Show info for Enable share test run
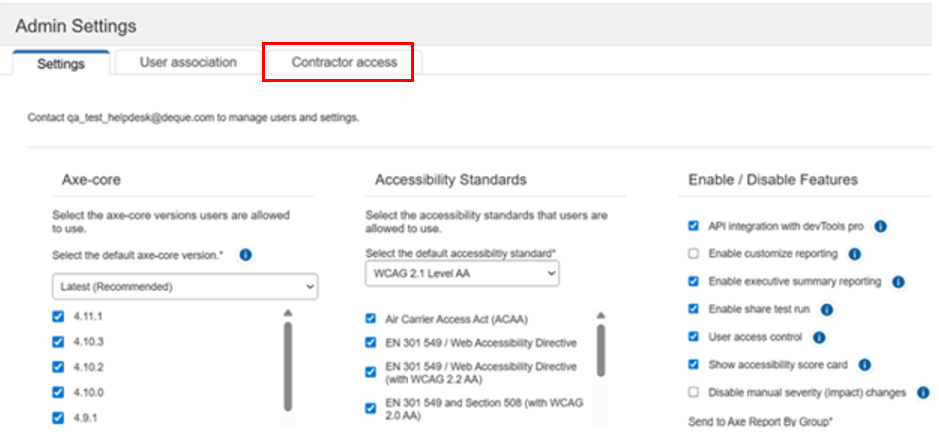 click(x=828, y=309)
